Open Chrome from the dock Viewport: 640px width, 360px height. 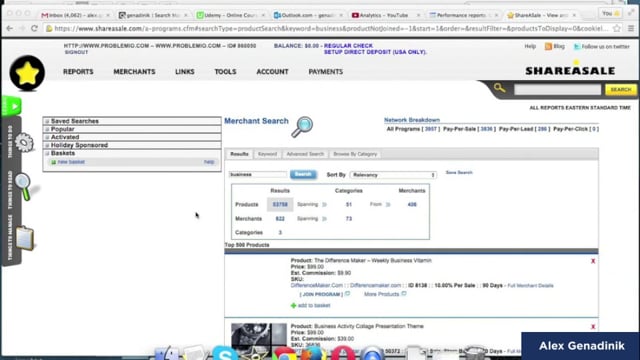point(284,353)
